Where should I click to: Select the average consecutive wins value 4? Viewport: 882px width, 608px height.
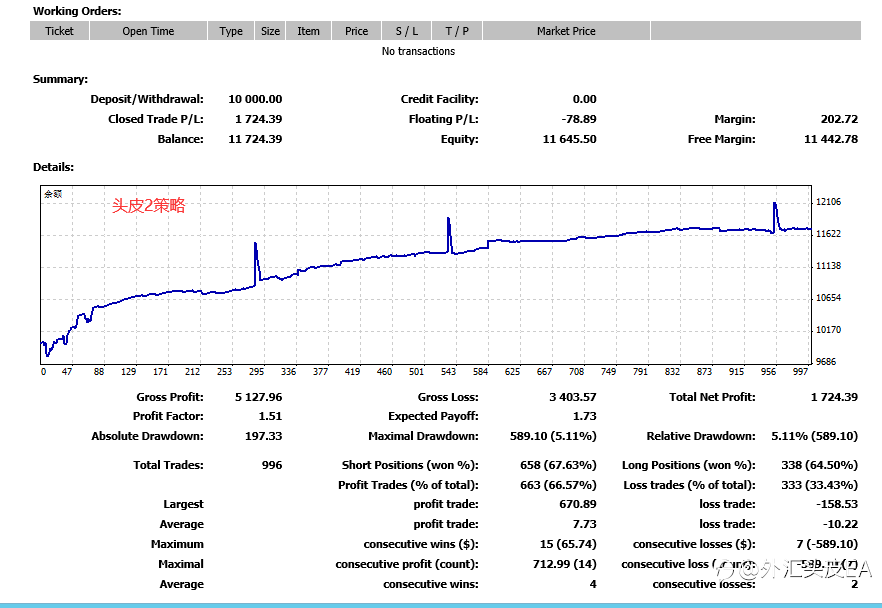pos(593,584)
